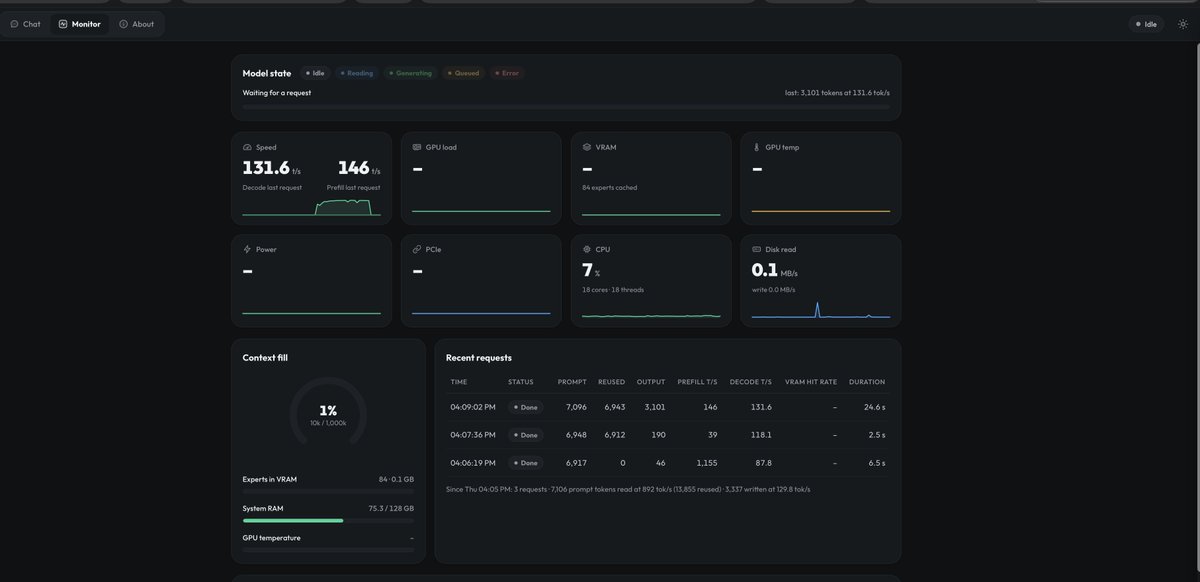Click the orange GPU temp sparkline
Image resolution: width=1200 pixels, height=582 pixels.
click(821, 211)
